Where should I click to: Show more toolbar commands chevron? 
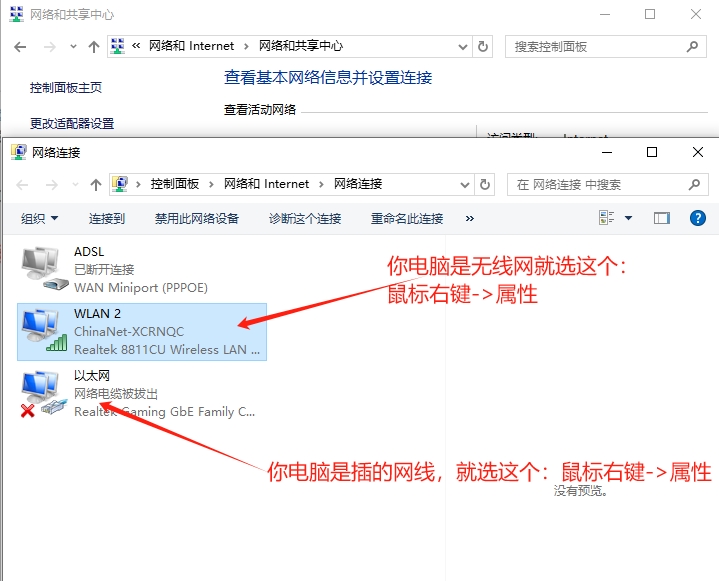pyautogui.click(x=470, y=218)
